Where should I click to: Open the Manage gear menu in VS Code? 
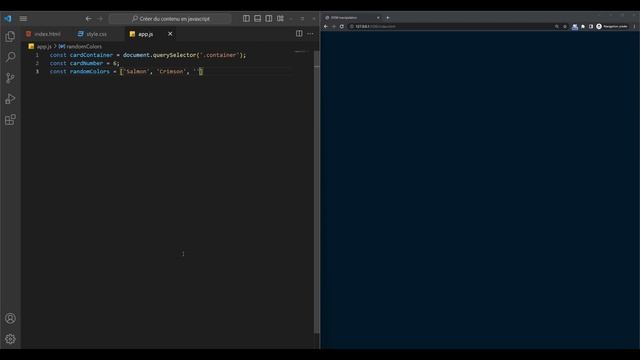pyautogui.click(x=10, y=339)
